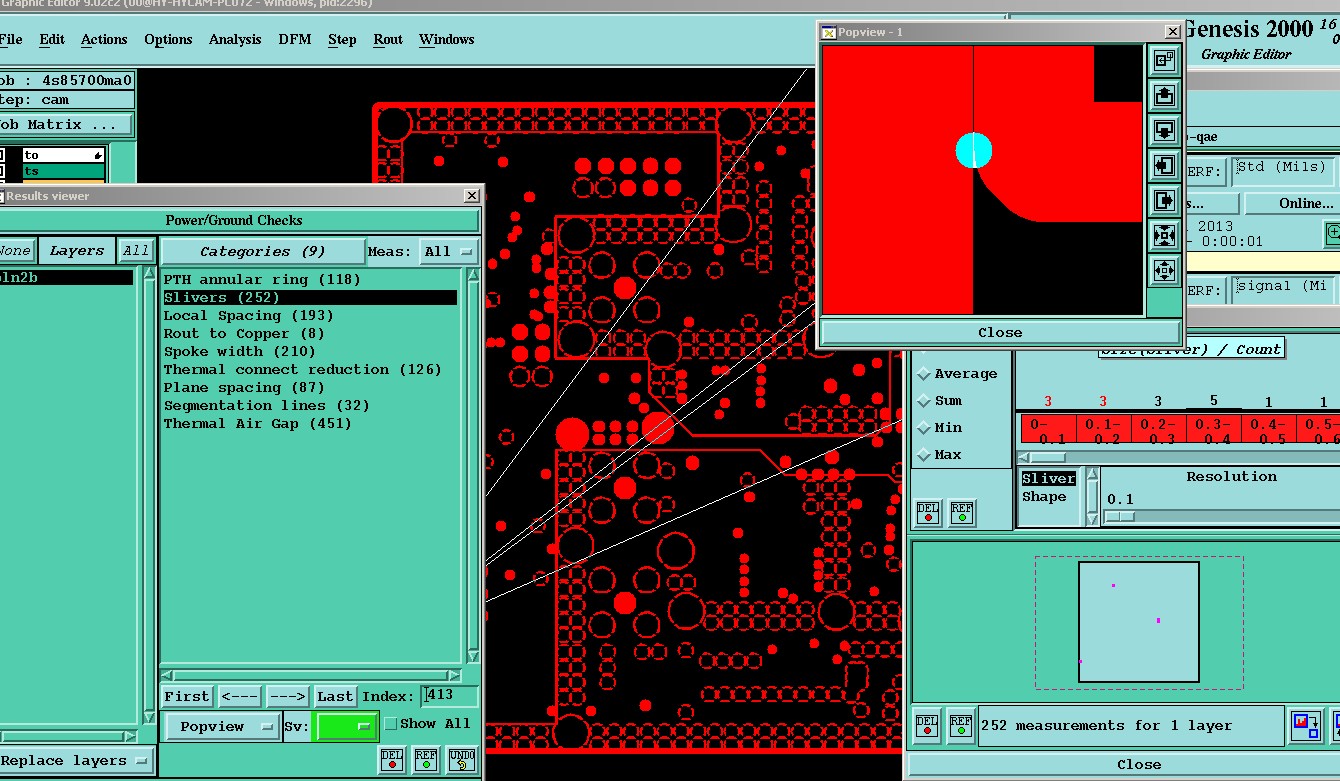The image size is (1340, 781).
Task: Click the previous result arrow button
Action: [240, 696]
